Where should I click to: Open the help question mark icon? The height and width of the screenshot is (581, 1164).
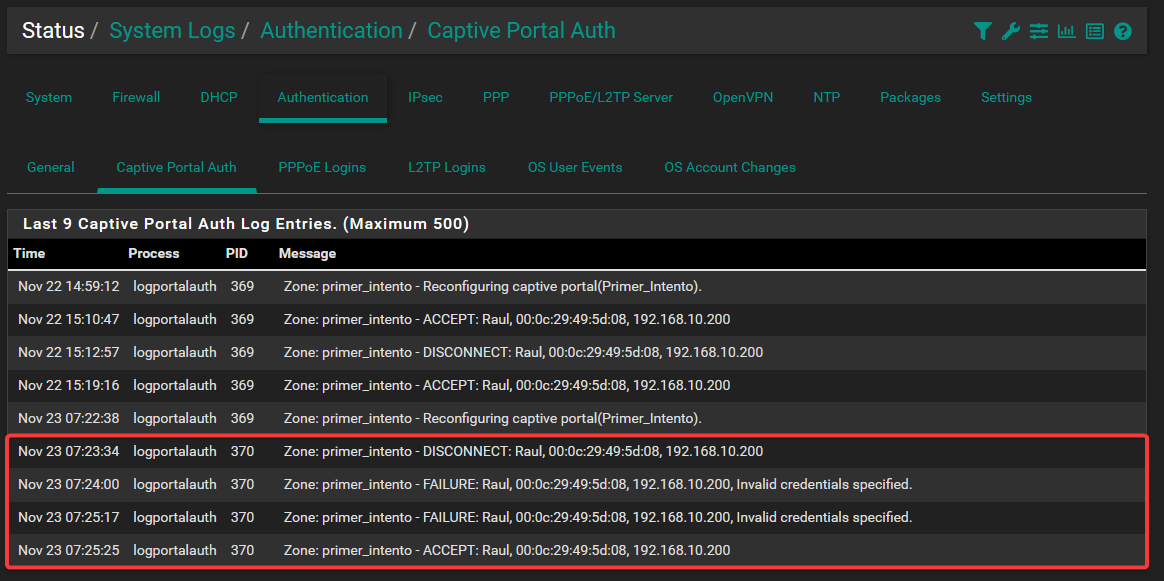[x=1123, y=31]
